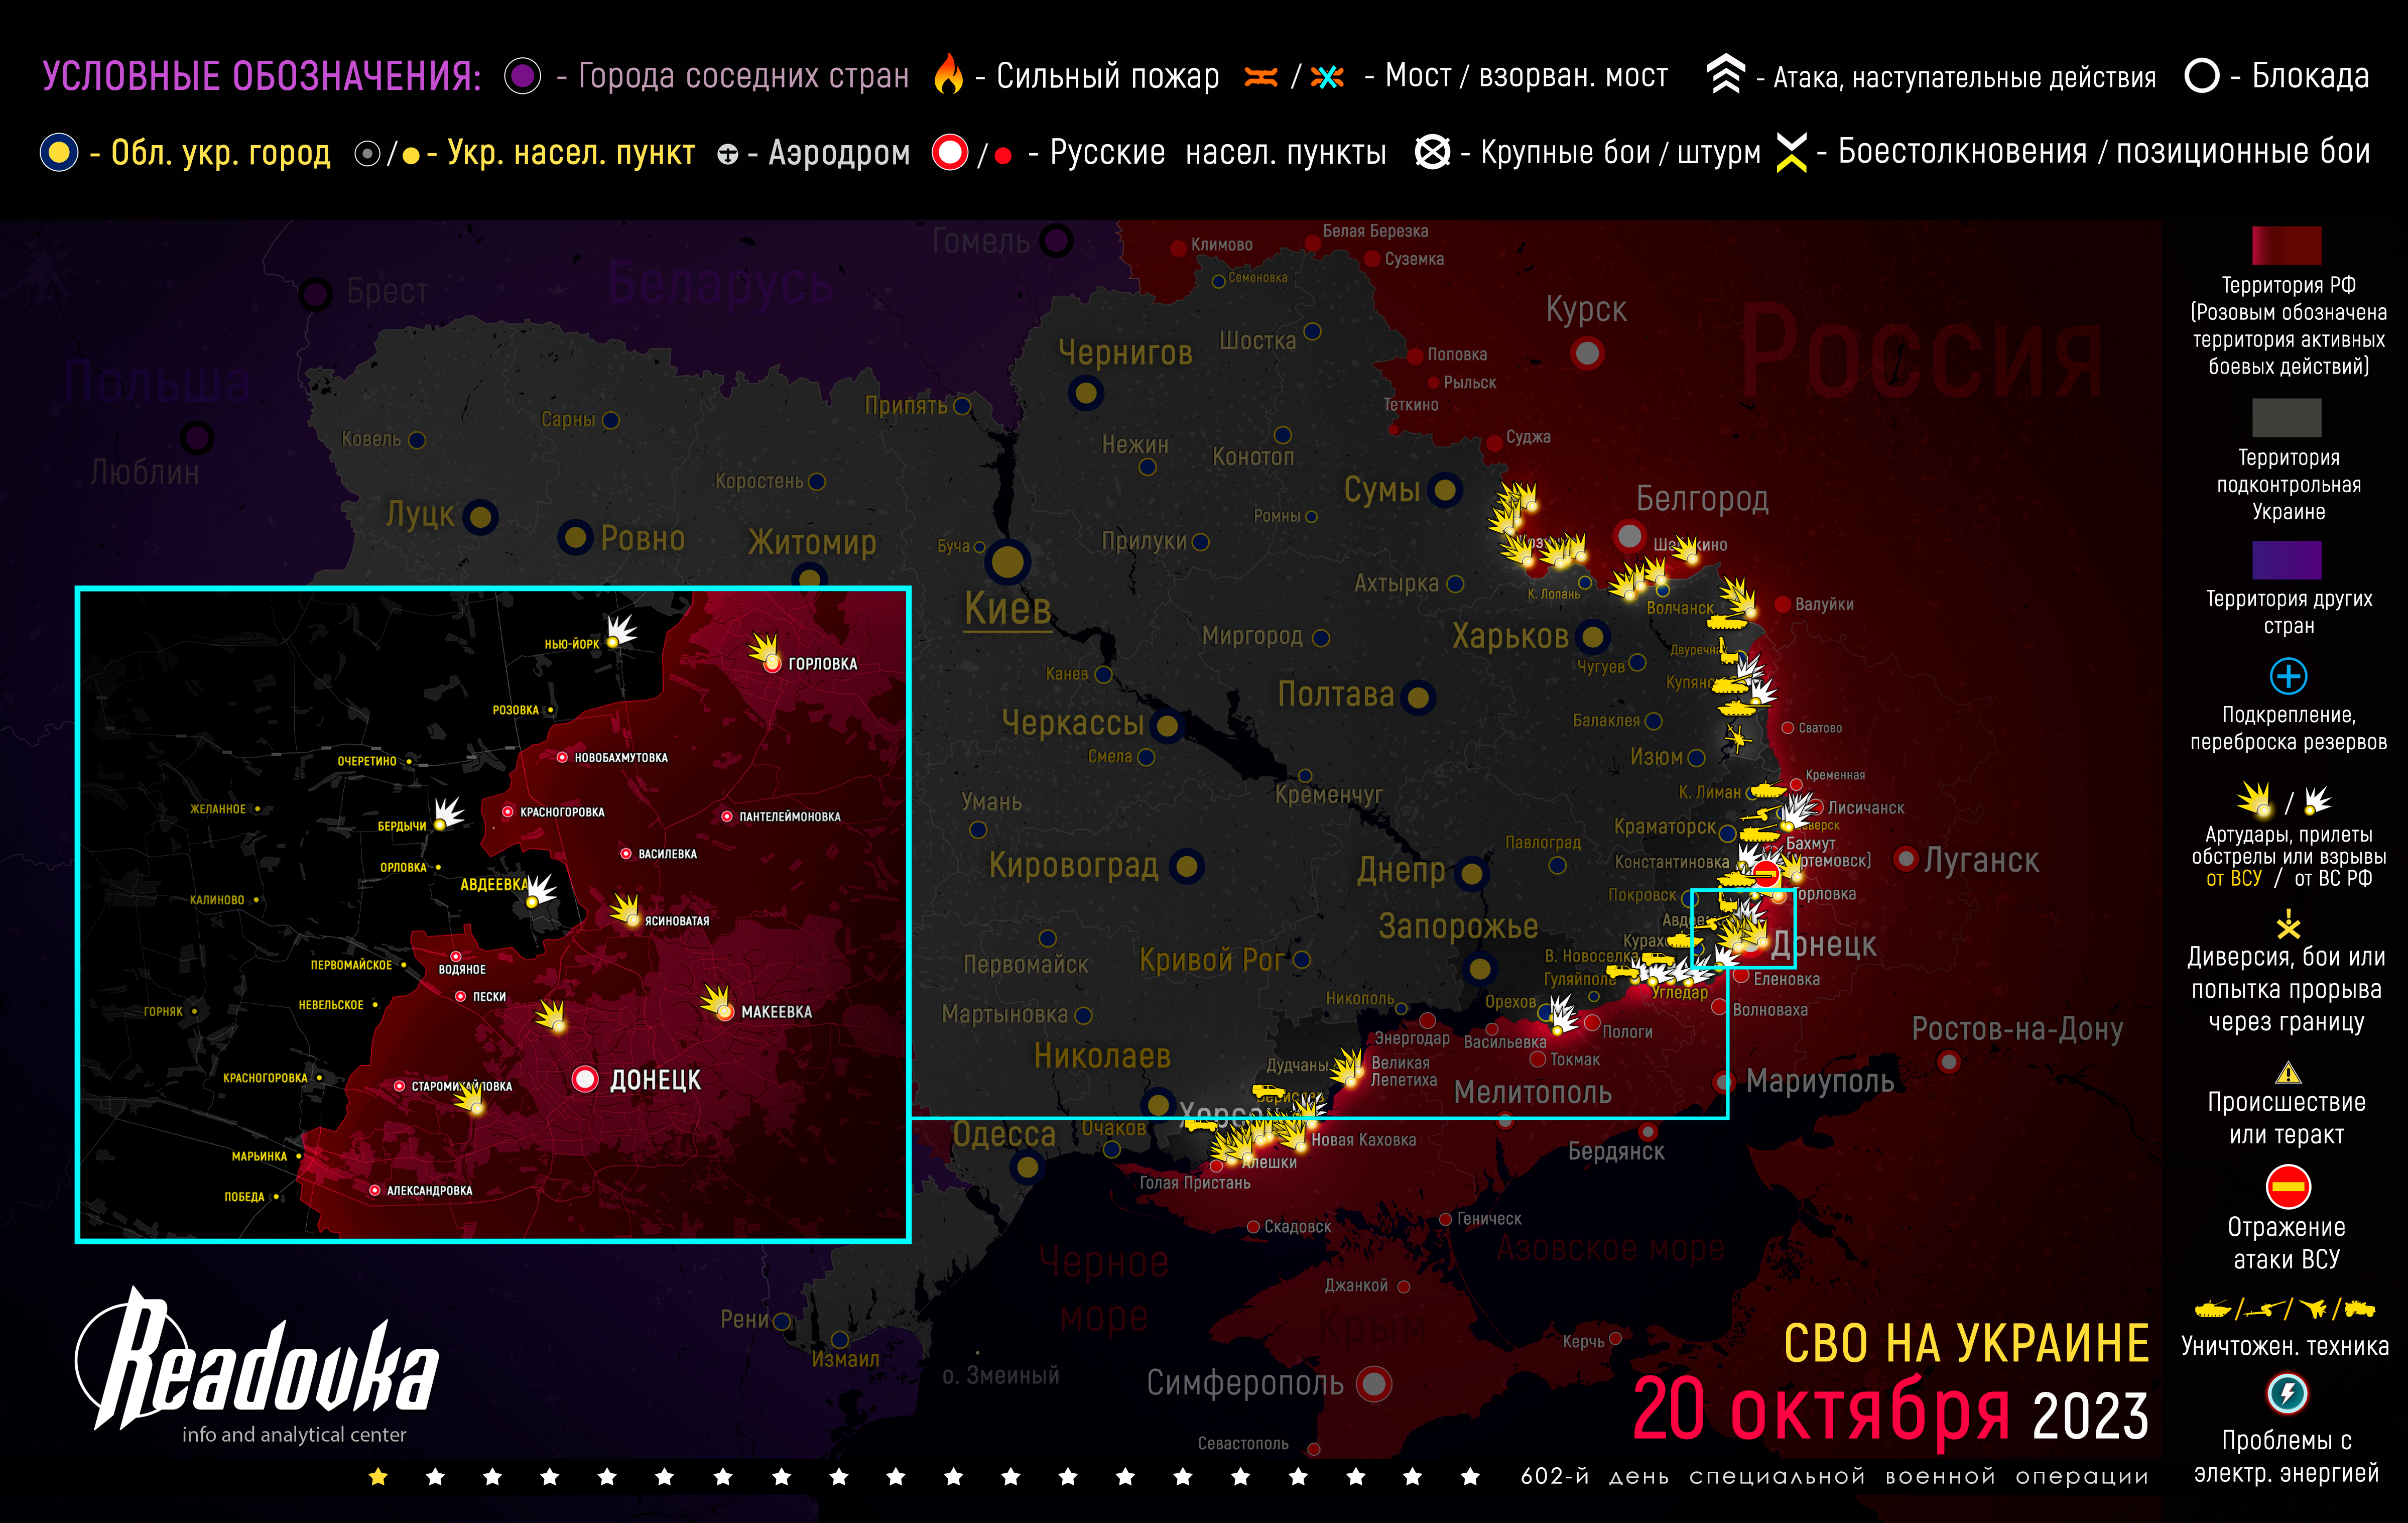The width and height of the screenshot is (2408, 1523).
Task: Click the white ring blockade legend icon
Action: pyautogui.click(x=2202, y=75)
